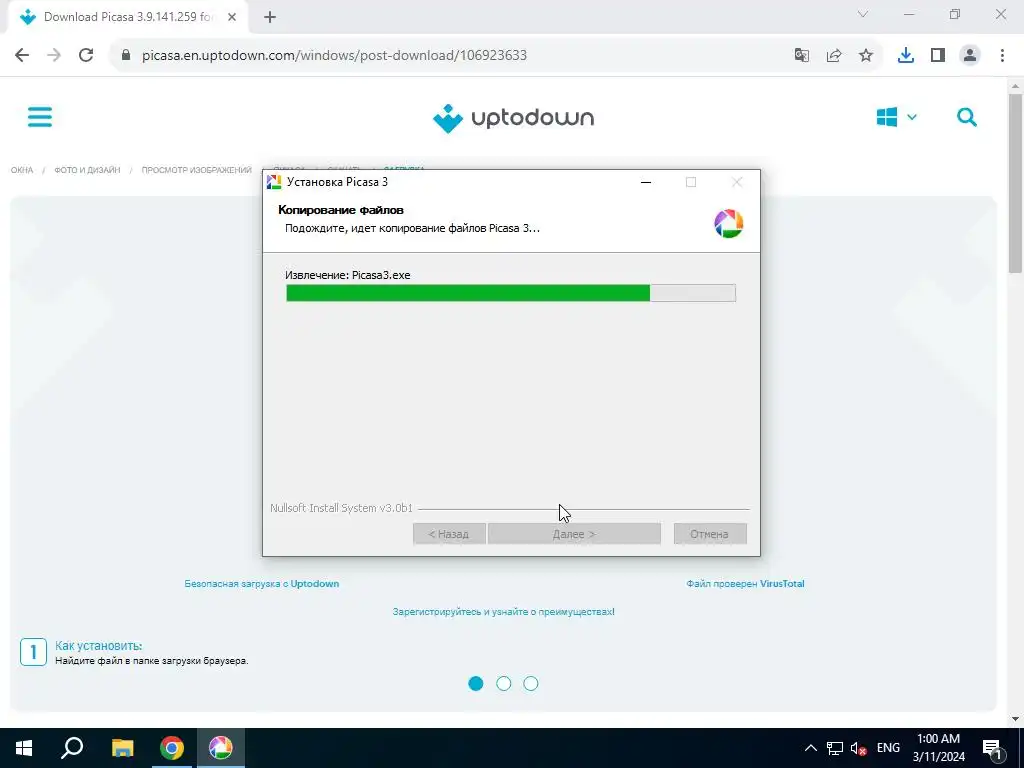Open Chrome three-dot menu

click(1002, 55)
